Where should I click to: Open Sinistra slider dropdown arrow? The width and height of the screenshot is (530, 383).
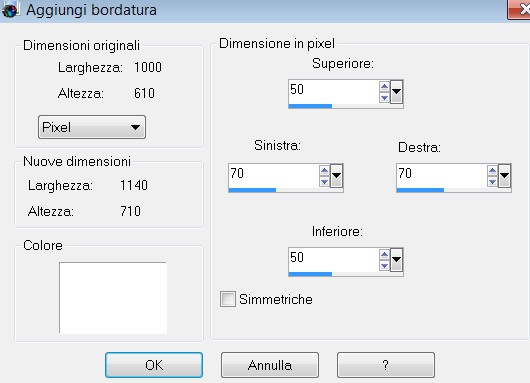pyautogui.click(x=336, y=176)
